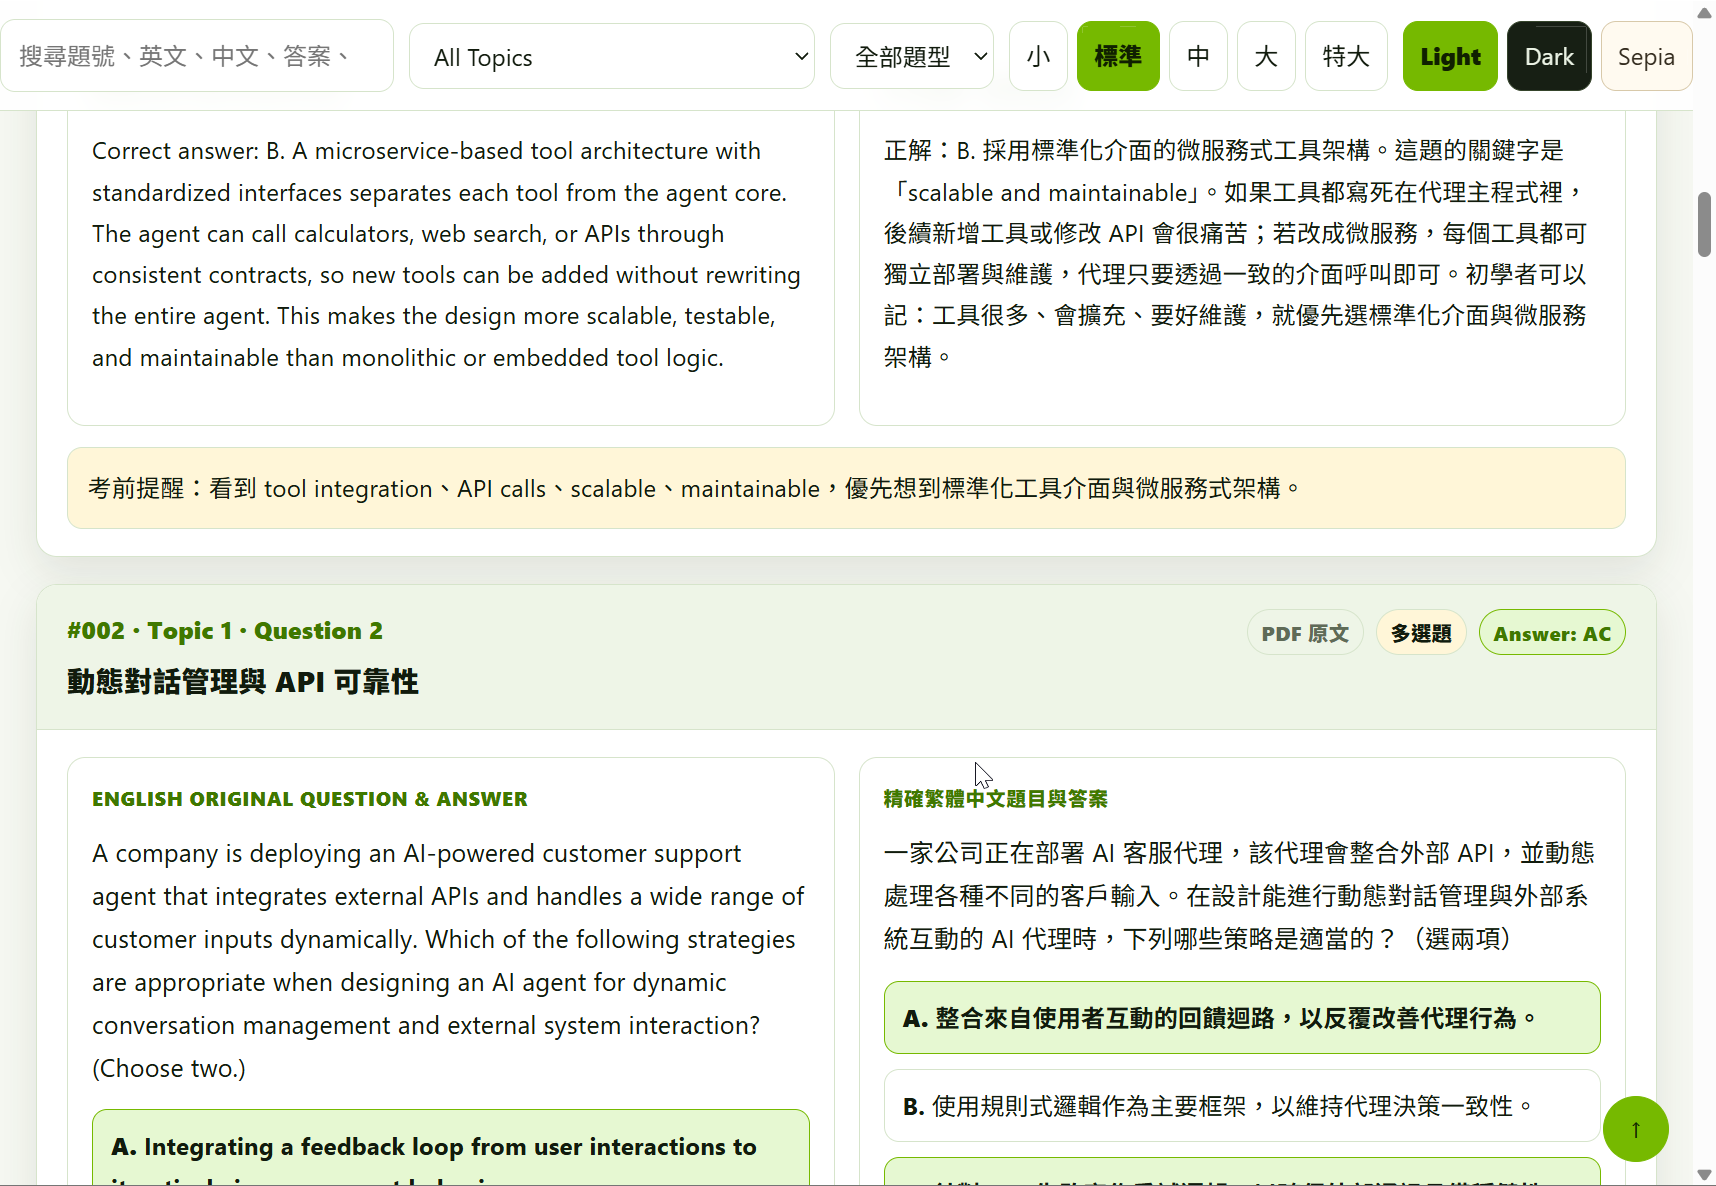1716x1186 pixels.
Task: Switch to the Dark theme
Action: [1549, 57]
